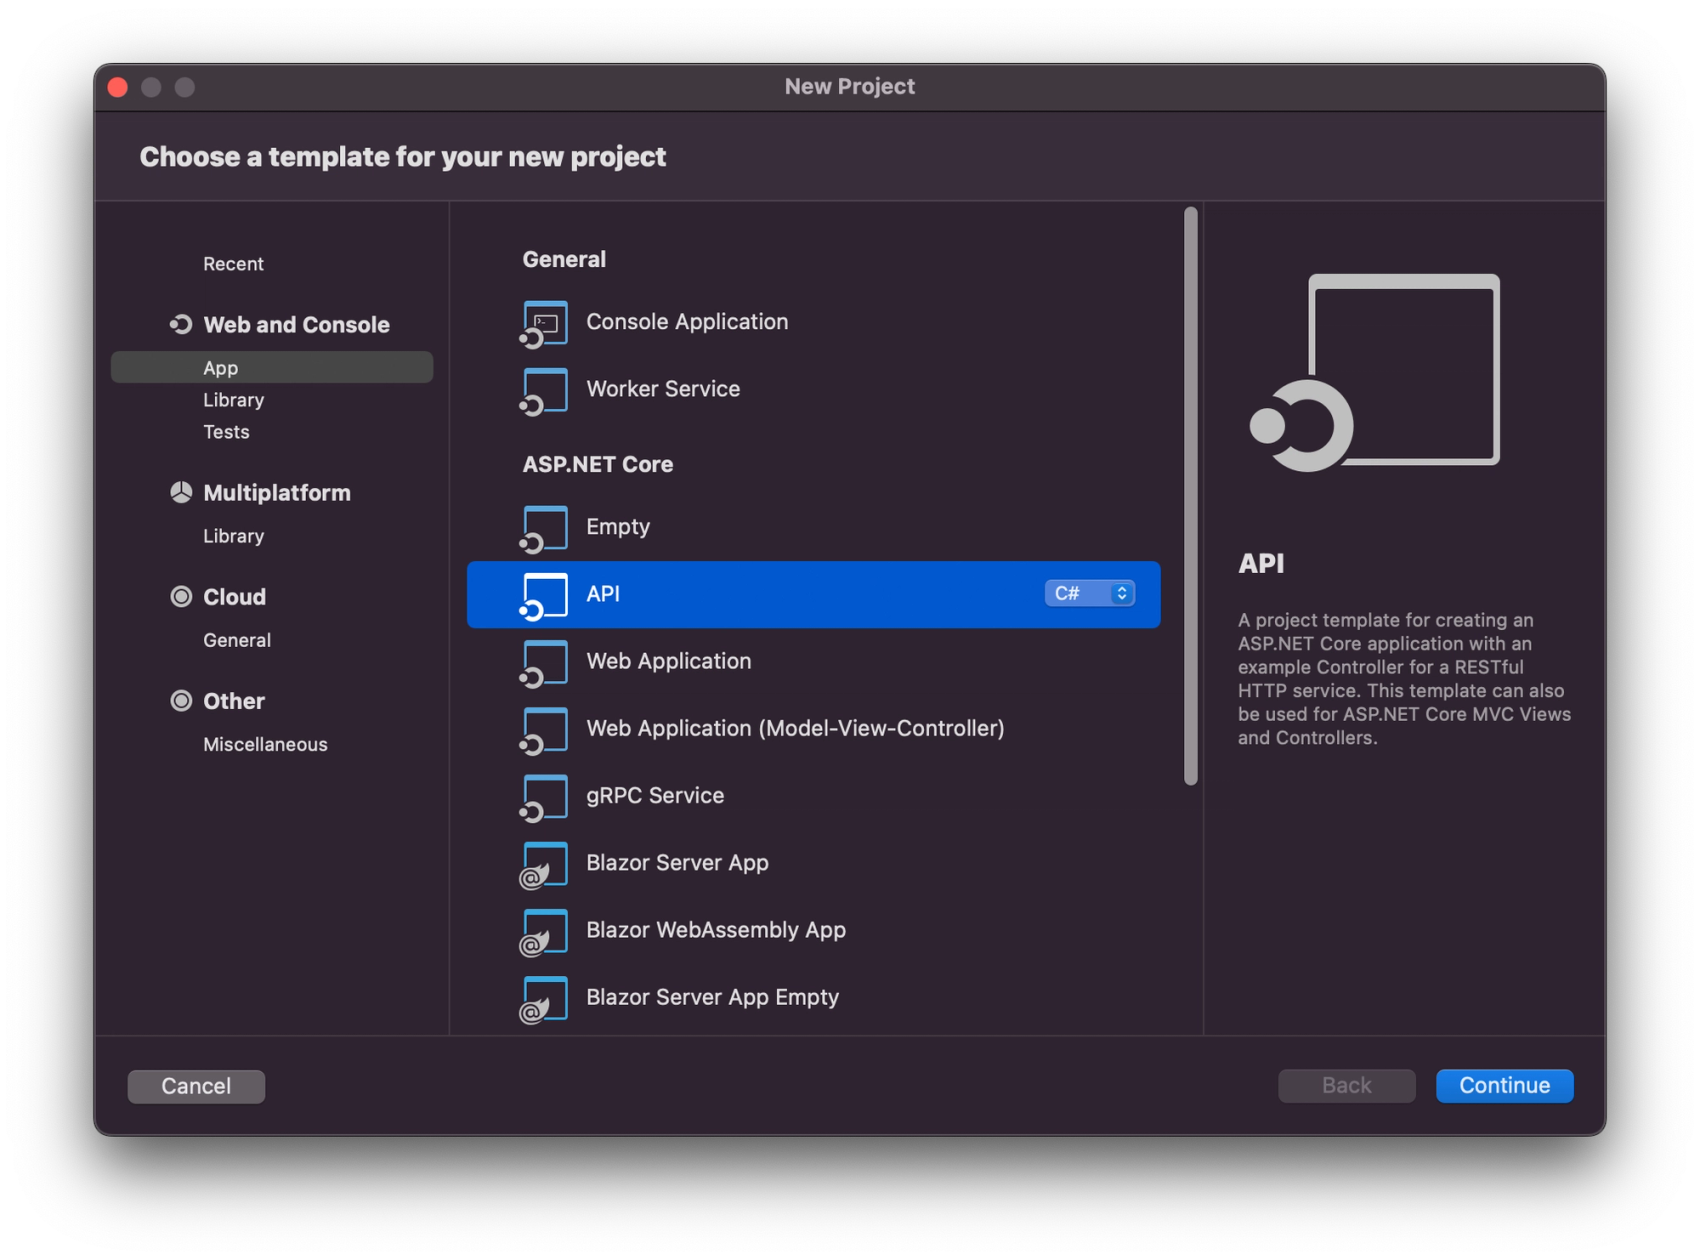Click the API template icon
Screen dimensions: 1700x1260
(x=544, y=595)
